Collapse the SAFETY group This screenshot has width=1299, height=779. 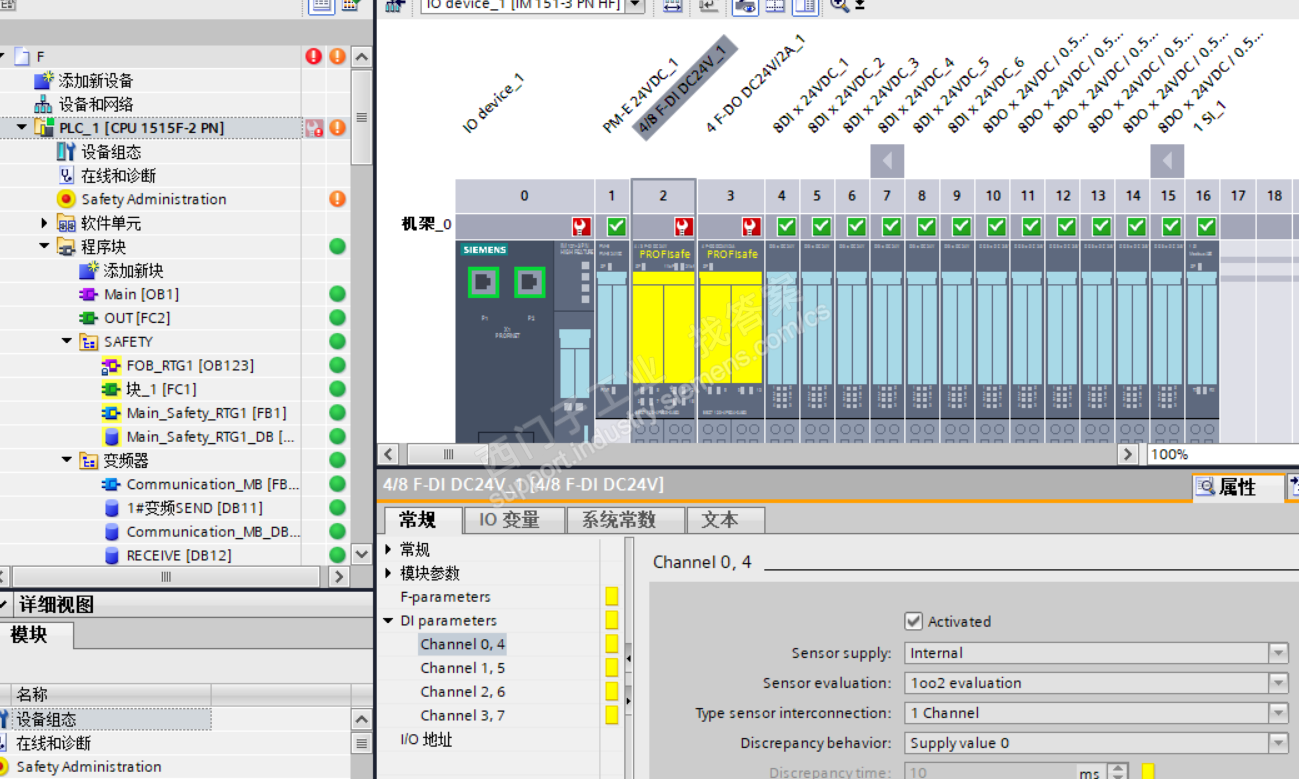tap(67, 342)
